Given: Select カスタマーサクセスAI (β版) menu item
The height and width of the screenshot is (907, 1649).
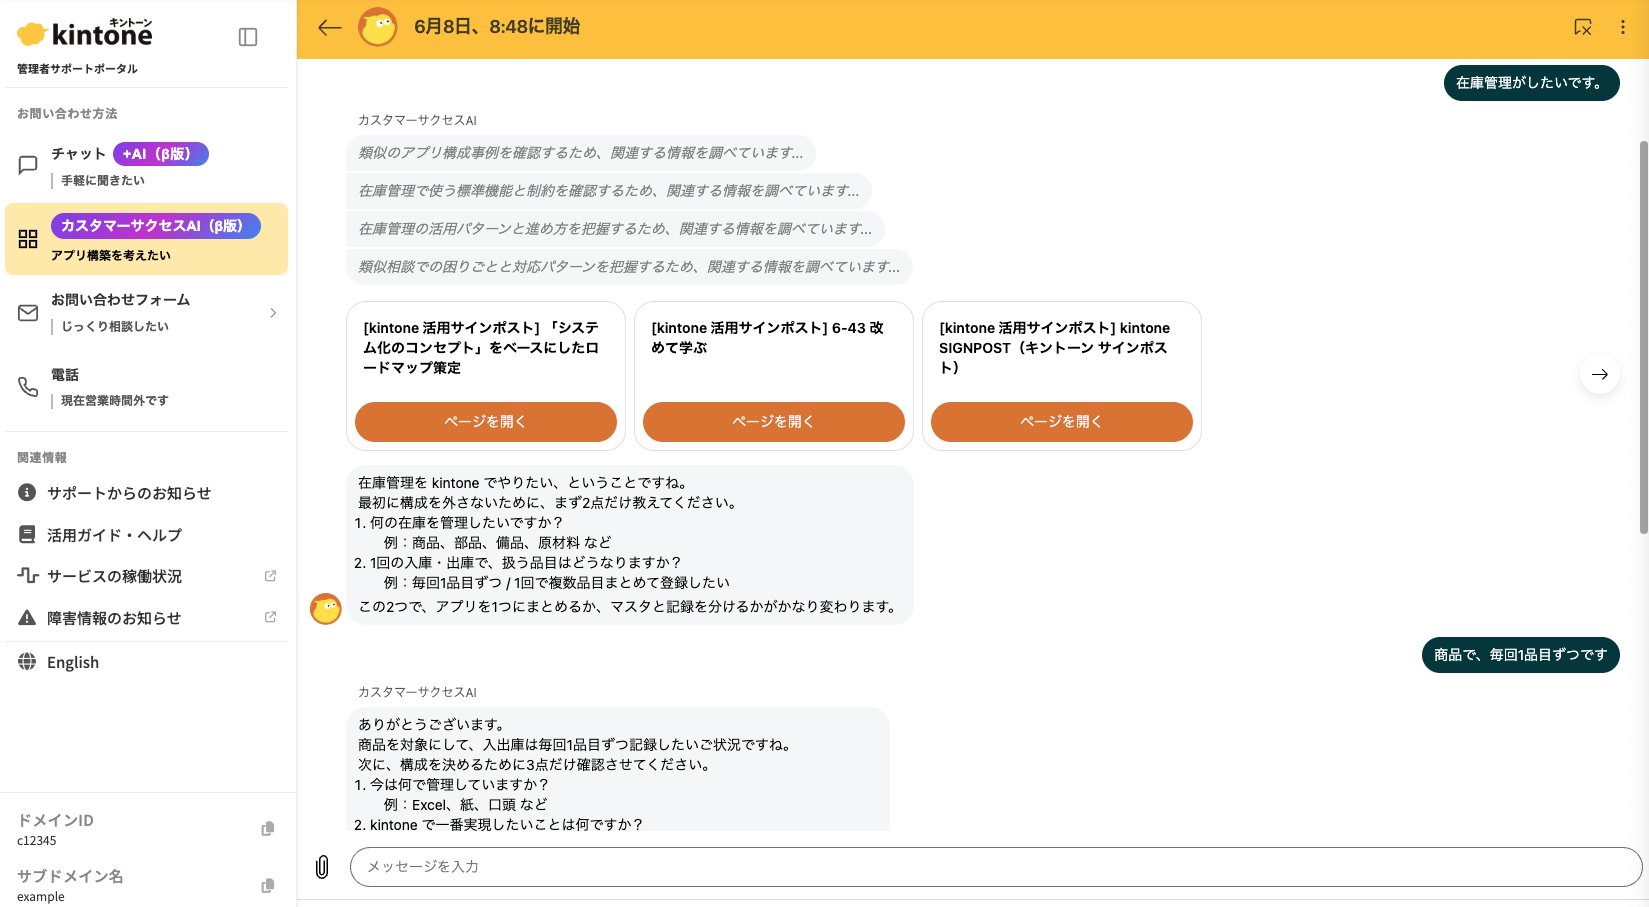Looking at the screenshot, I should coord(146,239).
